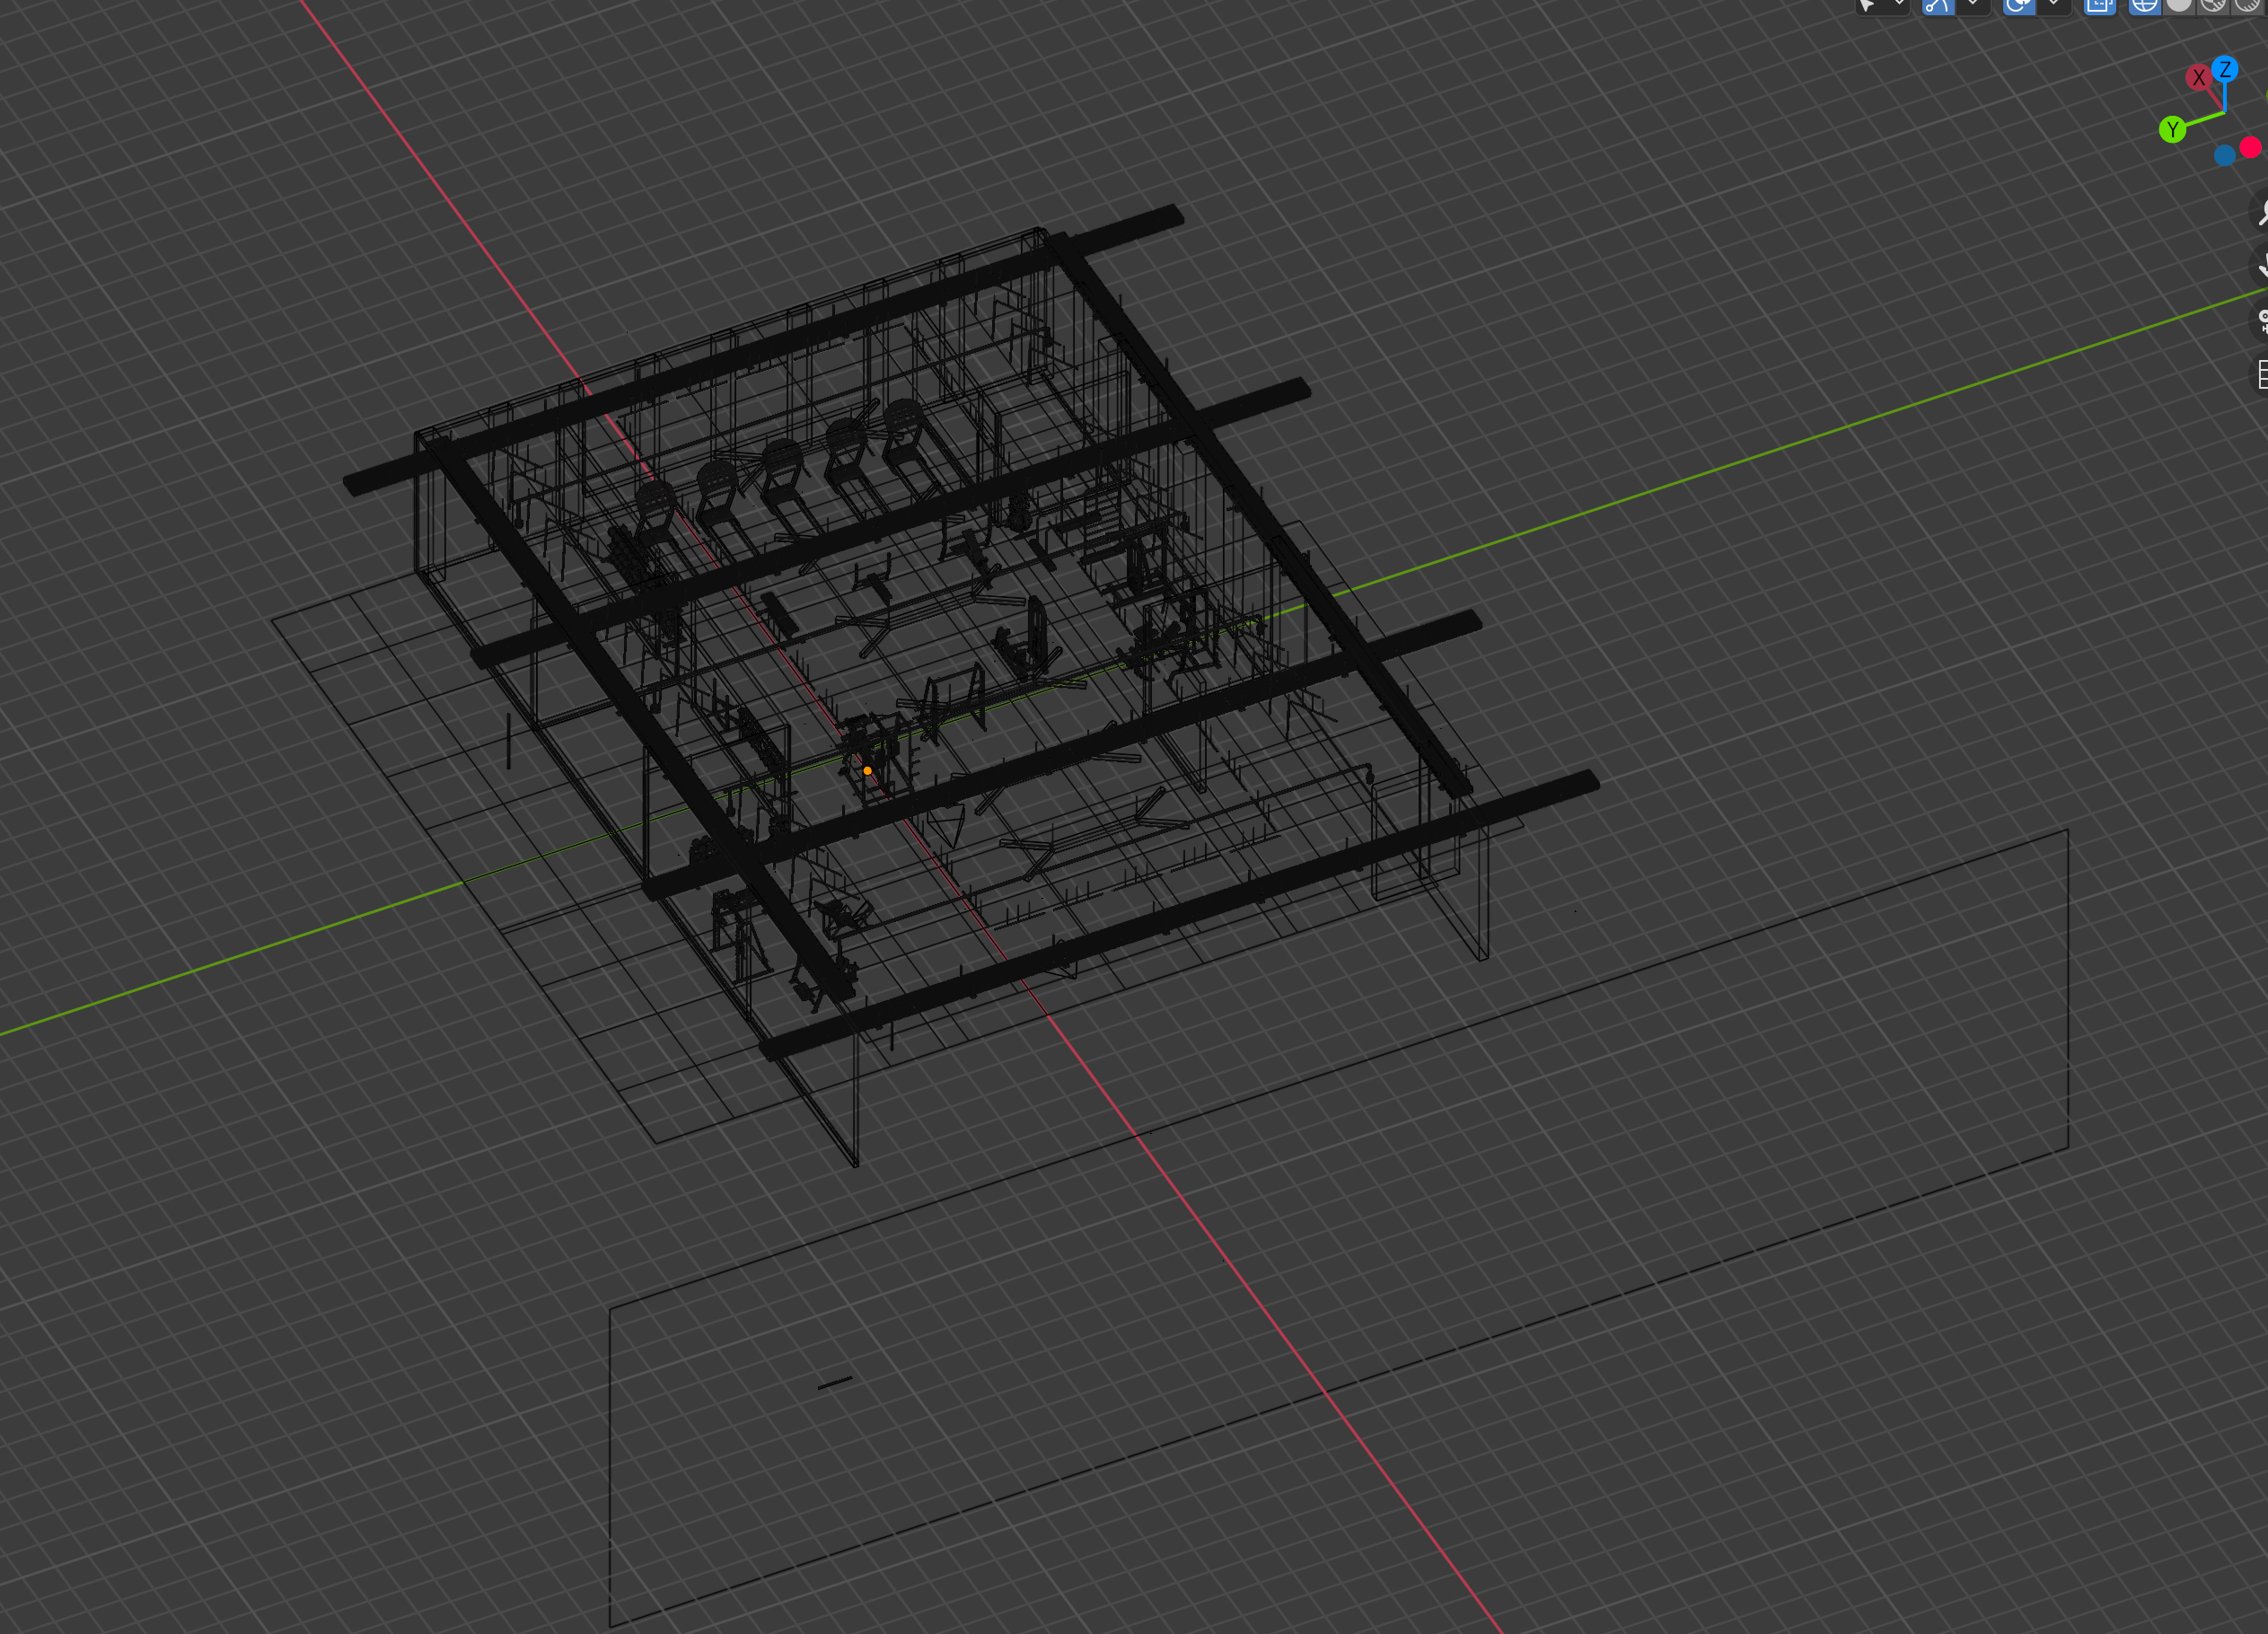Click the negative X red dot on gizmo
The width and height of the screenshot is (2268, 1634).
pyautogui.click(x=2250, y=147)
